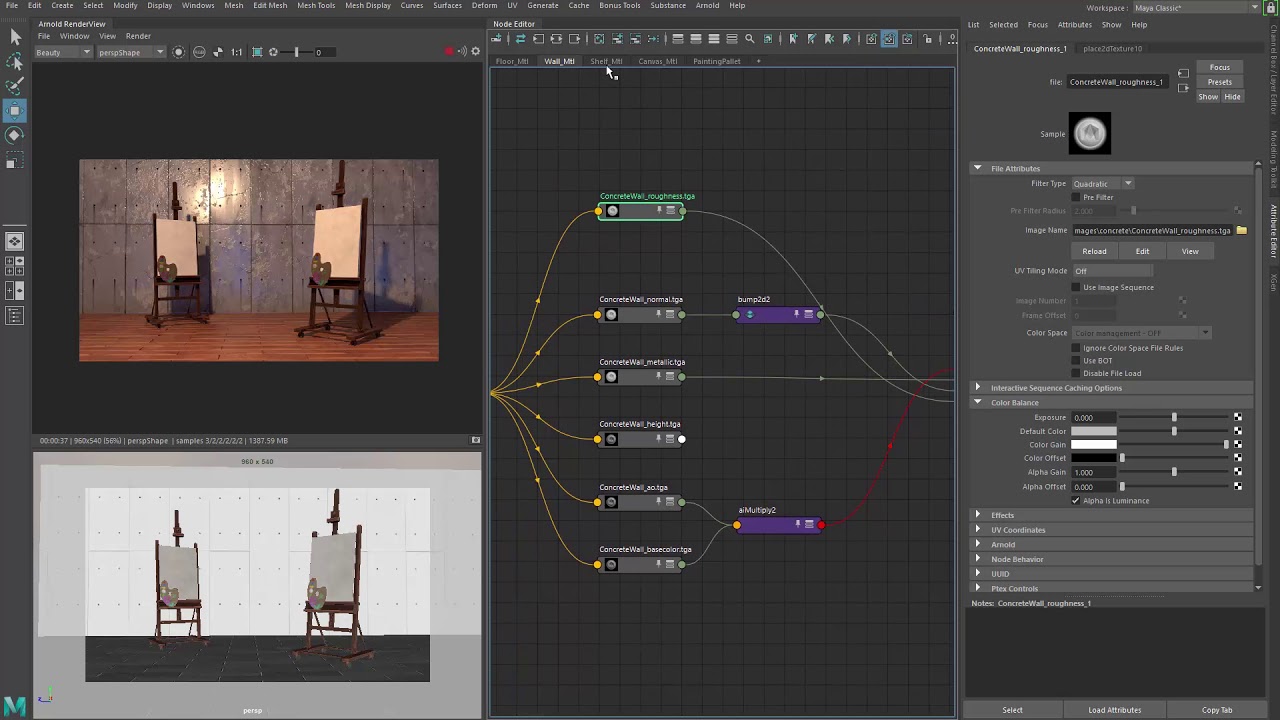This screenshot has height=720, width=1280.
Task: Choose the Paint selection brush tool
Action: pos(15,85)
